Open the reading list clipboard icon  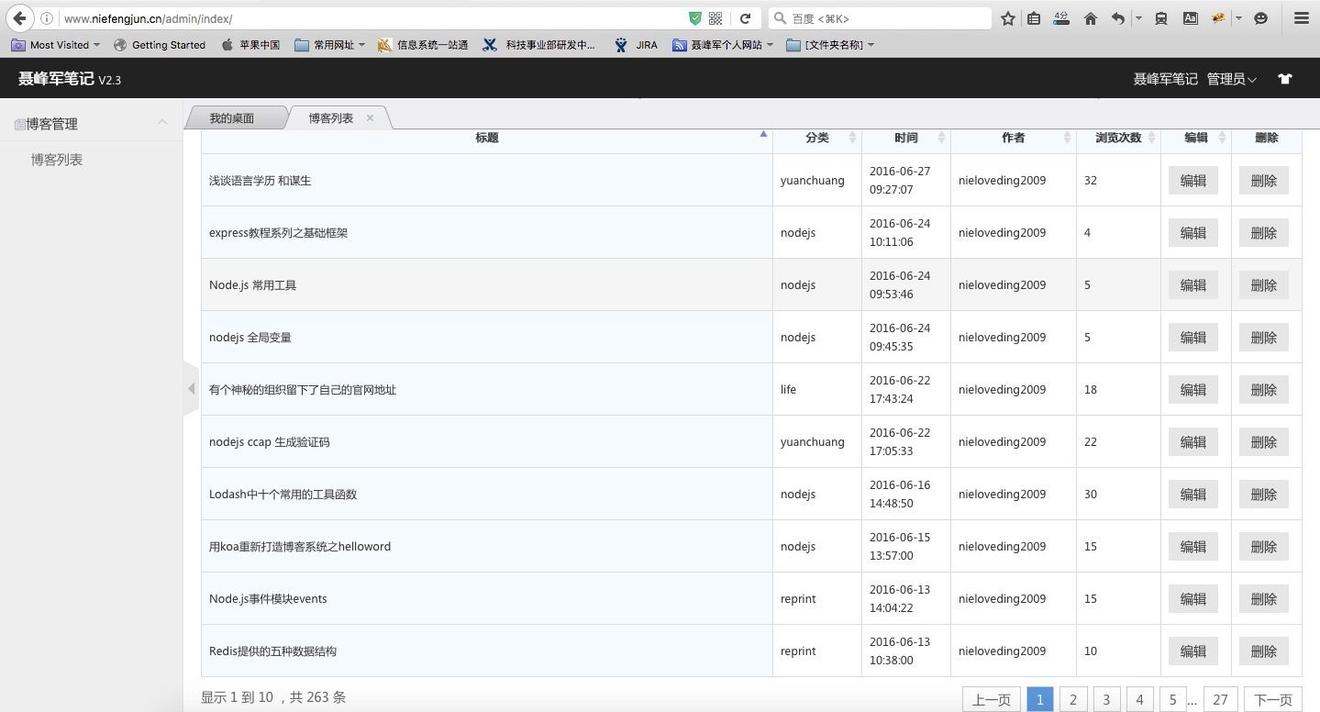[x=1033, y=18]
